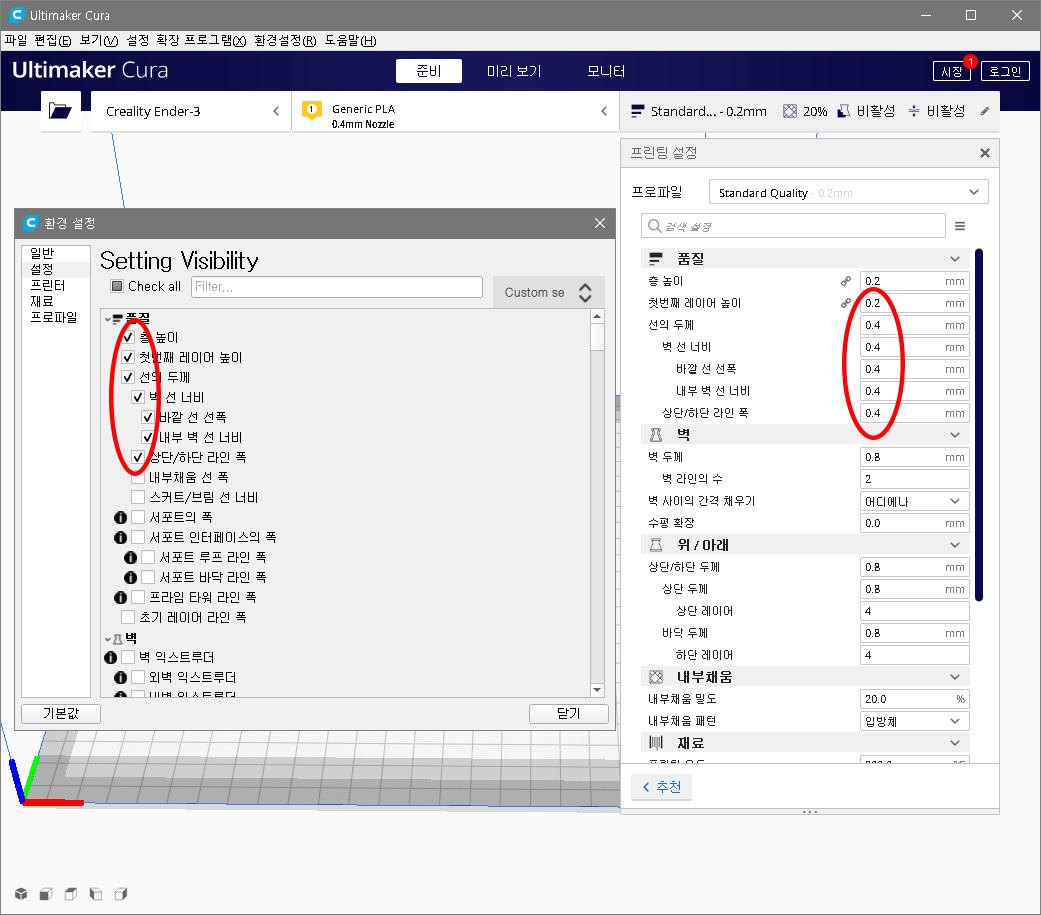Open the 파일 menu
This screenshot has width=1041, height=915.
click(16, 41)
